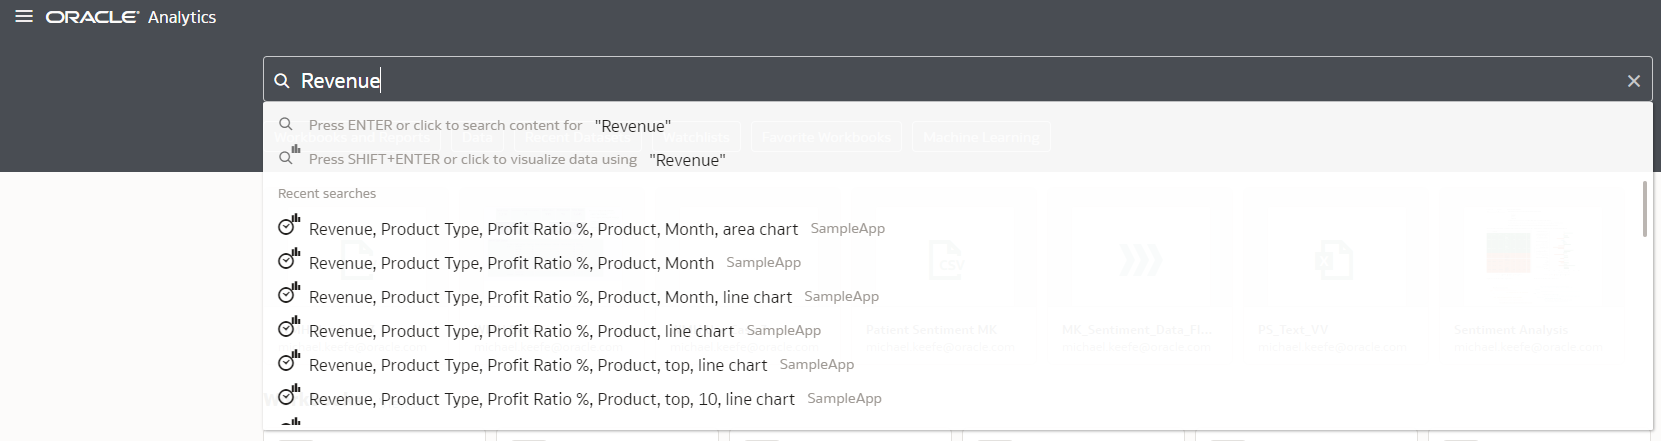Click the suggestions list scrollbar
This screenshot has height=441, width=1661.
[1645, 210]
